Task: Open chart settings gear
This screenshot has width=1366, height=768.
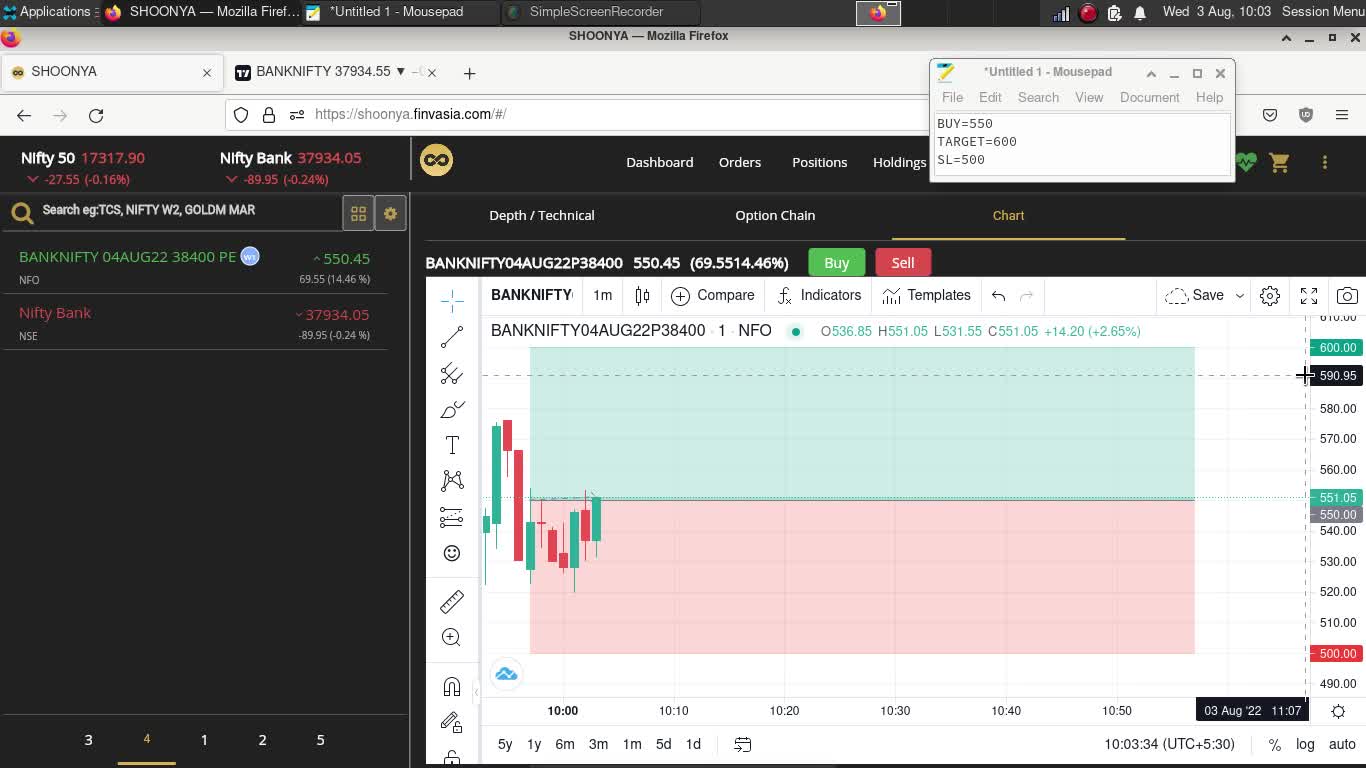Action: [1270, 295]
